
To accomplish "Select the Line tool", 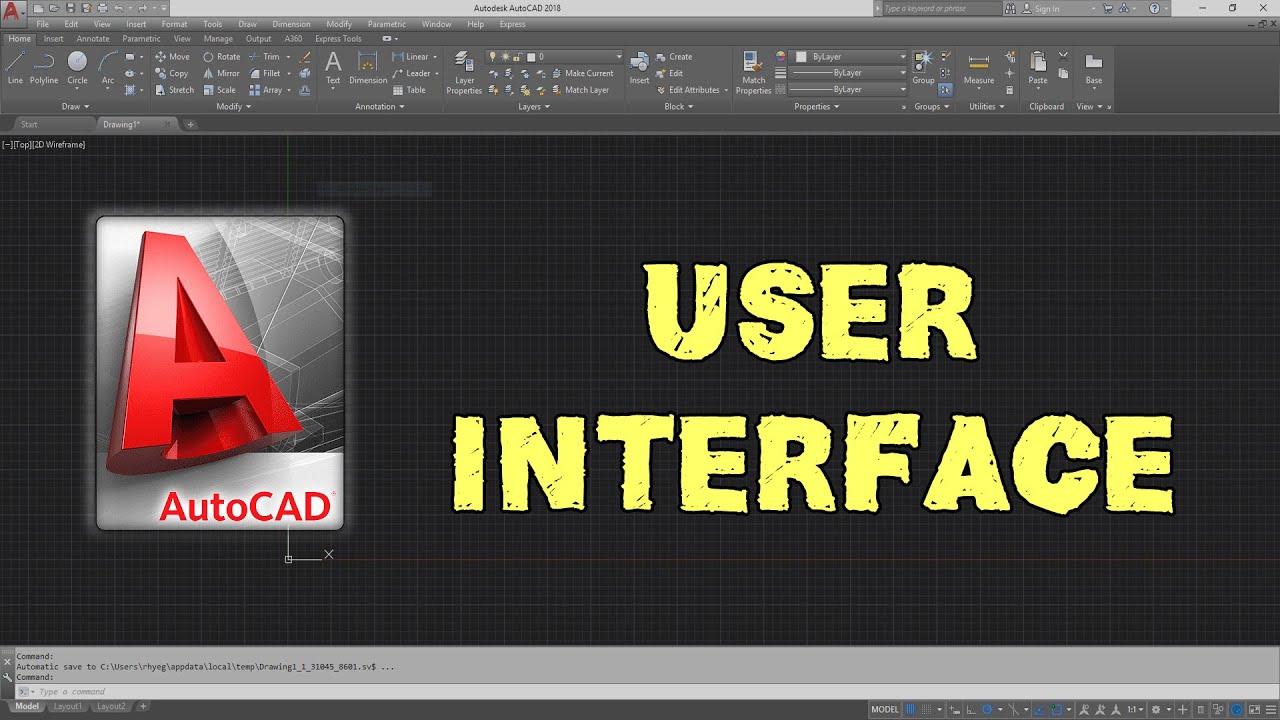I will pos(15,68).
